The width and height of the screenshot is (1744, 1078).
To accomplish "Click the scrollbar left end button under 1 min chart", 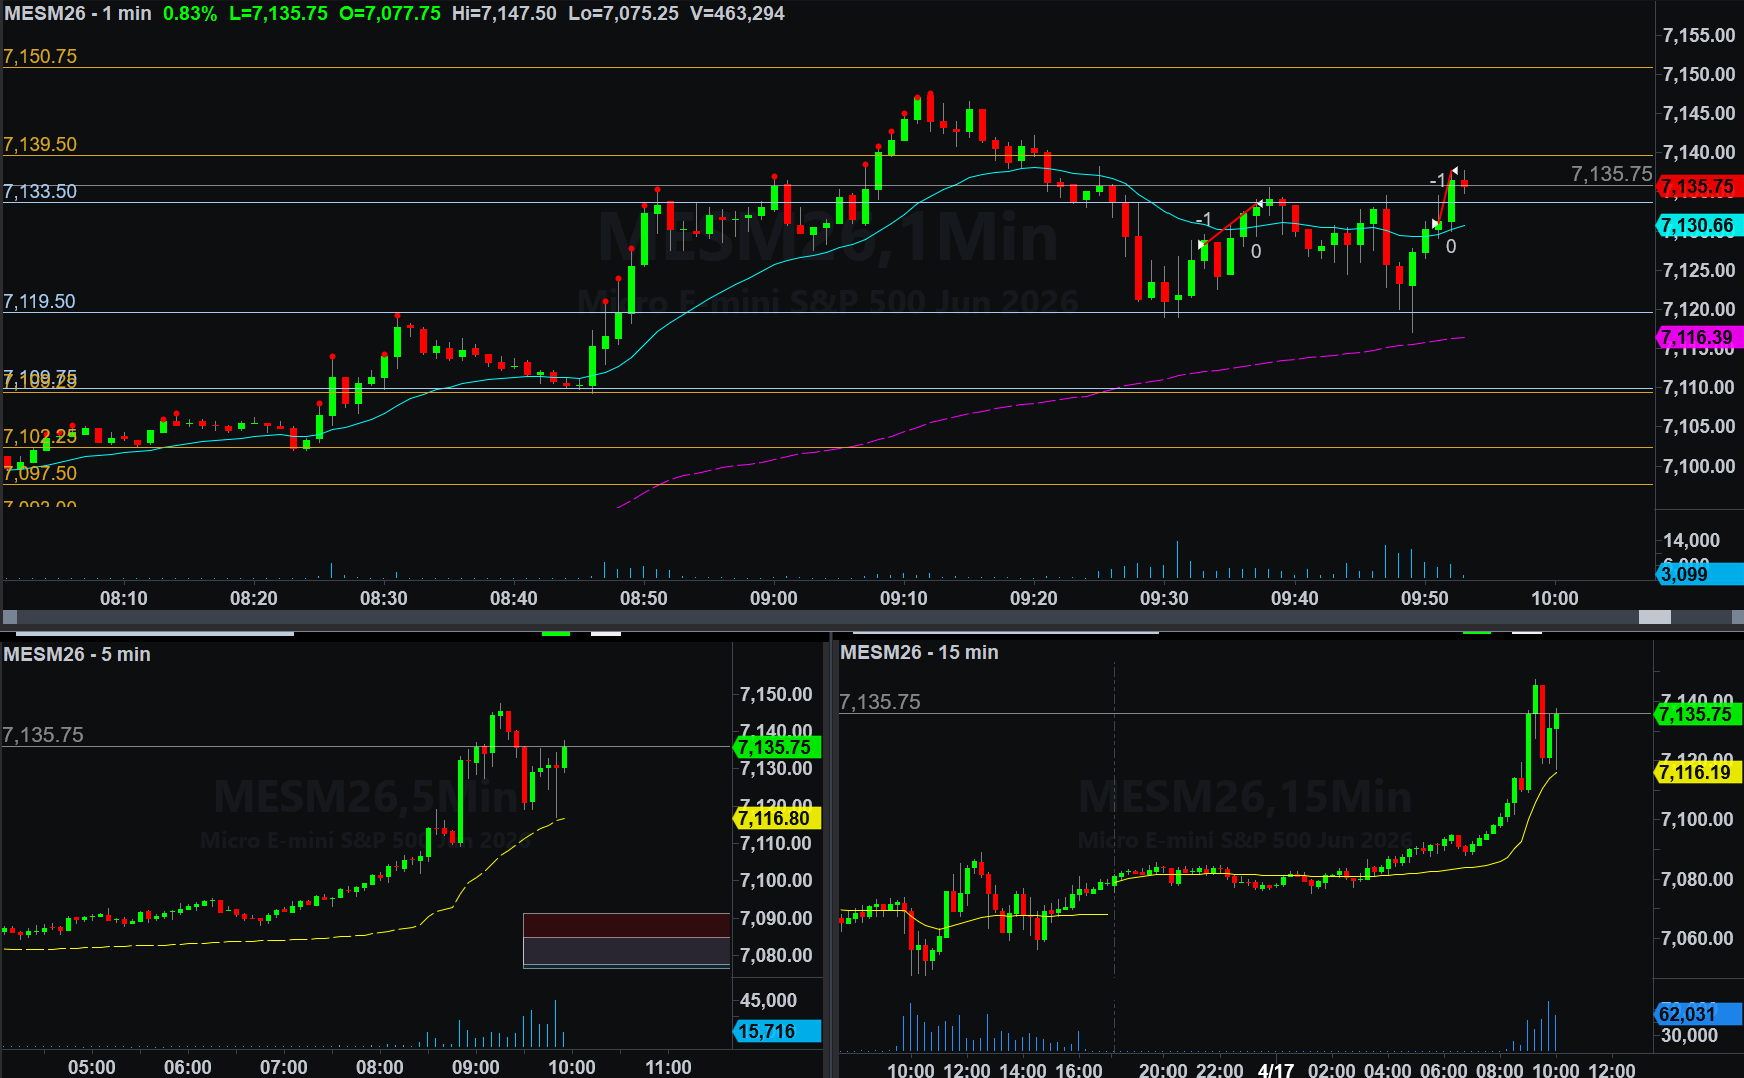I will tap(9, 617).
